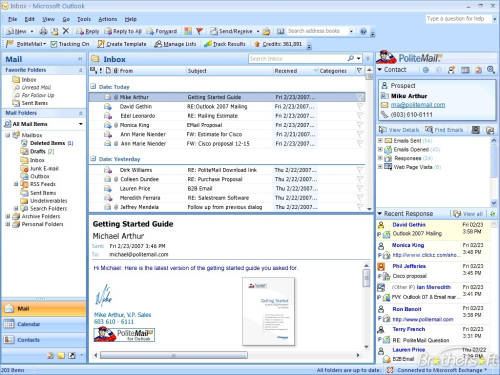Image resolution: width=500 pixels, height=375 pixels.
Task: Open the Go menu
Action: pyautogui.click(x=66, y=19)
